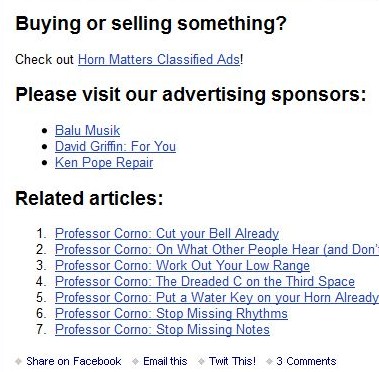The image size is (379, 372).
Task: Click Share on Facebook
Action: click(74, 361)
